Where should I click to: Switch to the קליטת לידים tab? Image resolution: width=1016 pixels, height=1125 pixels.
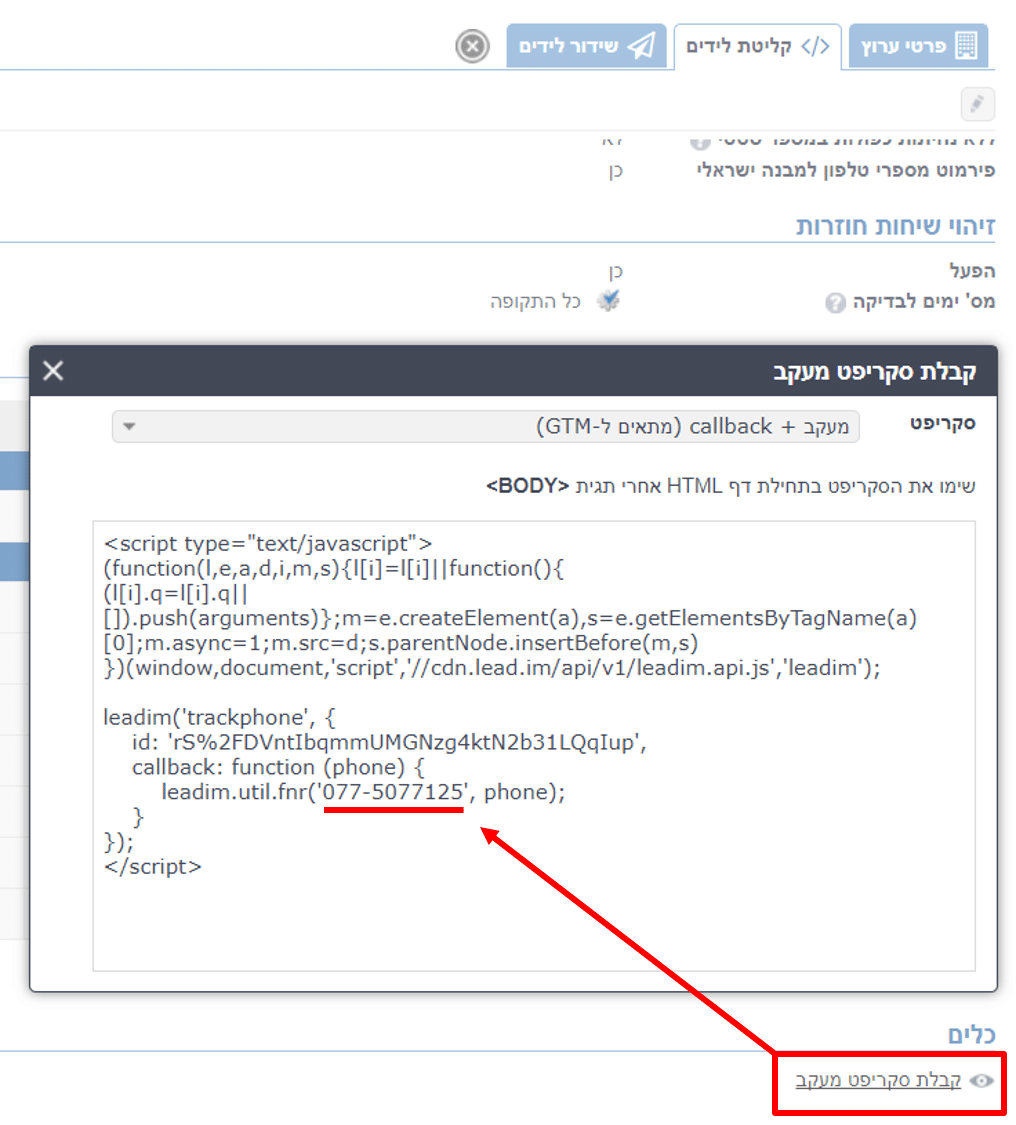(757, 47)
